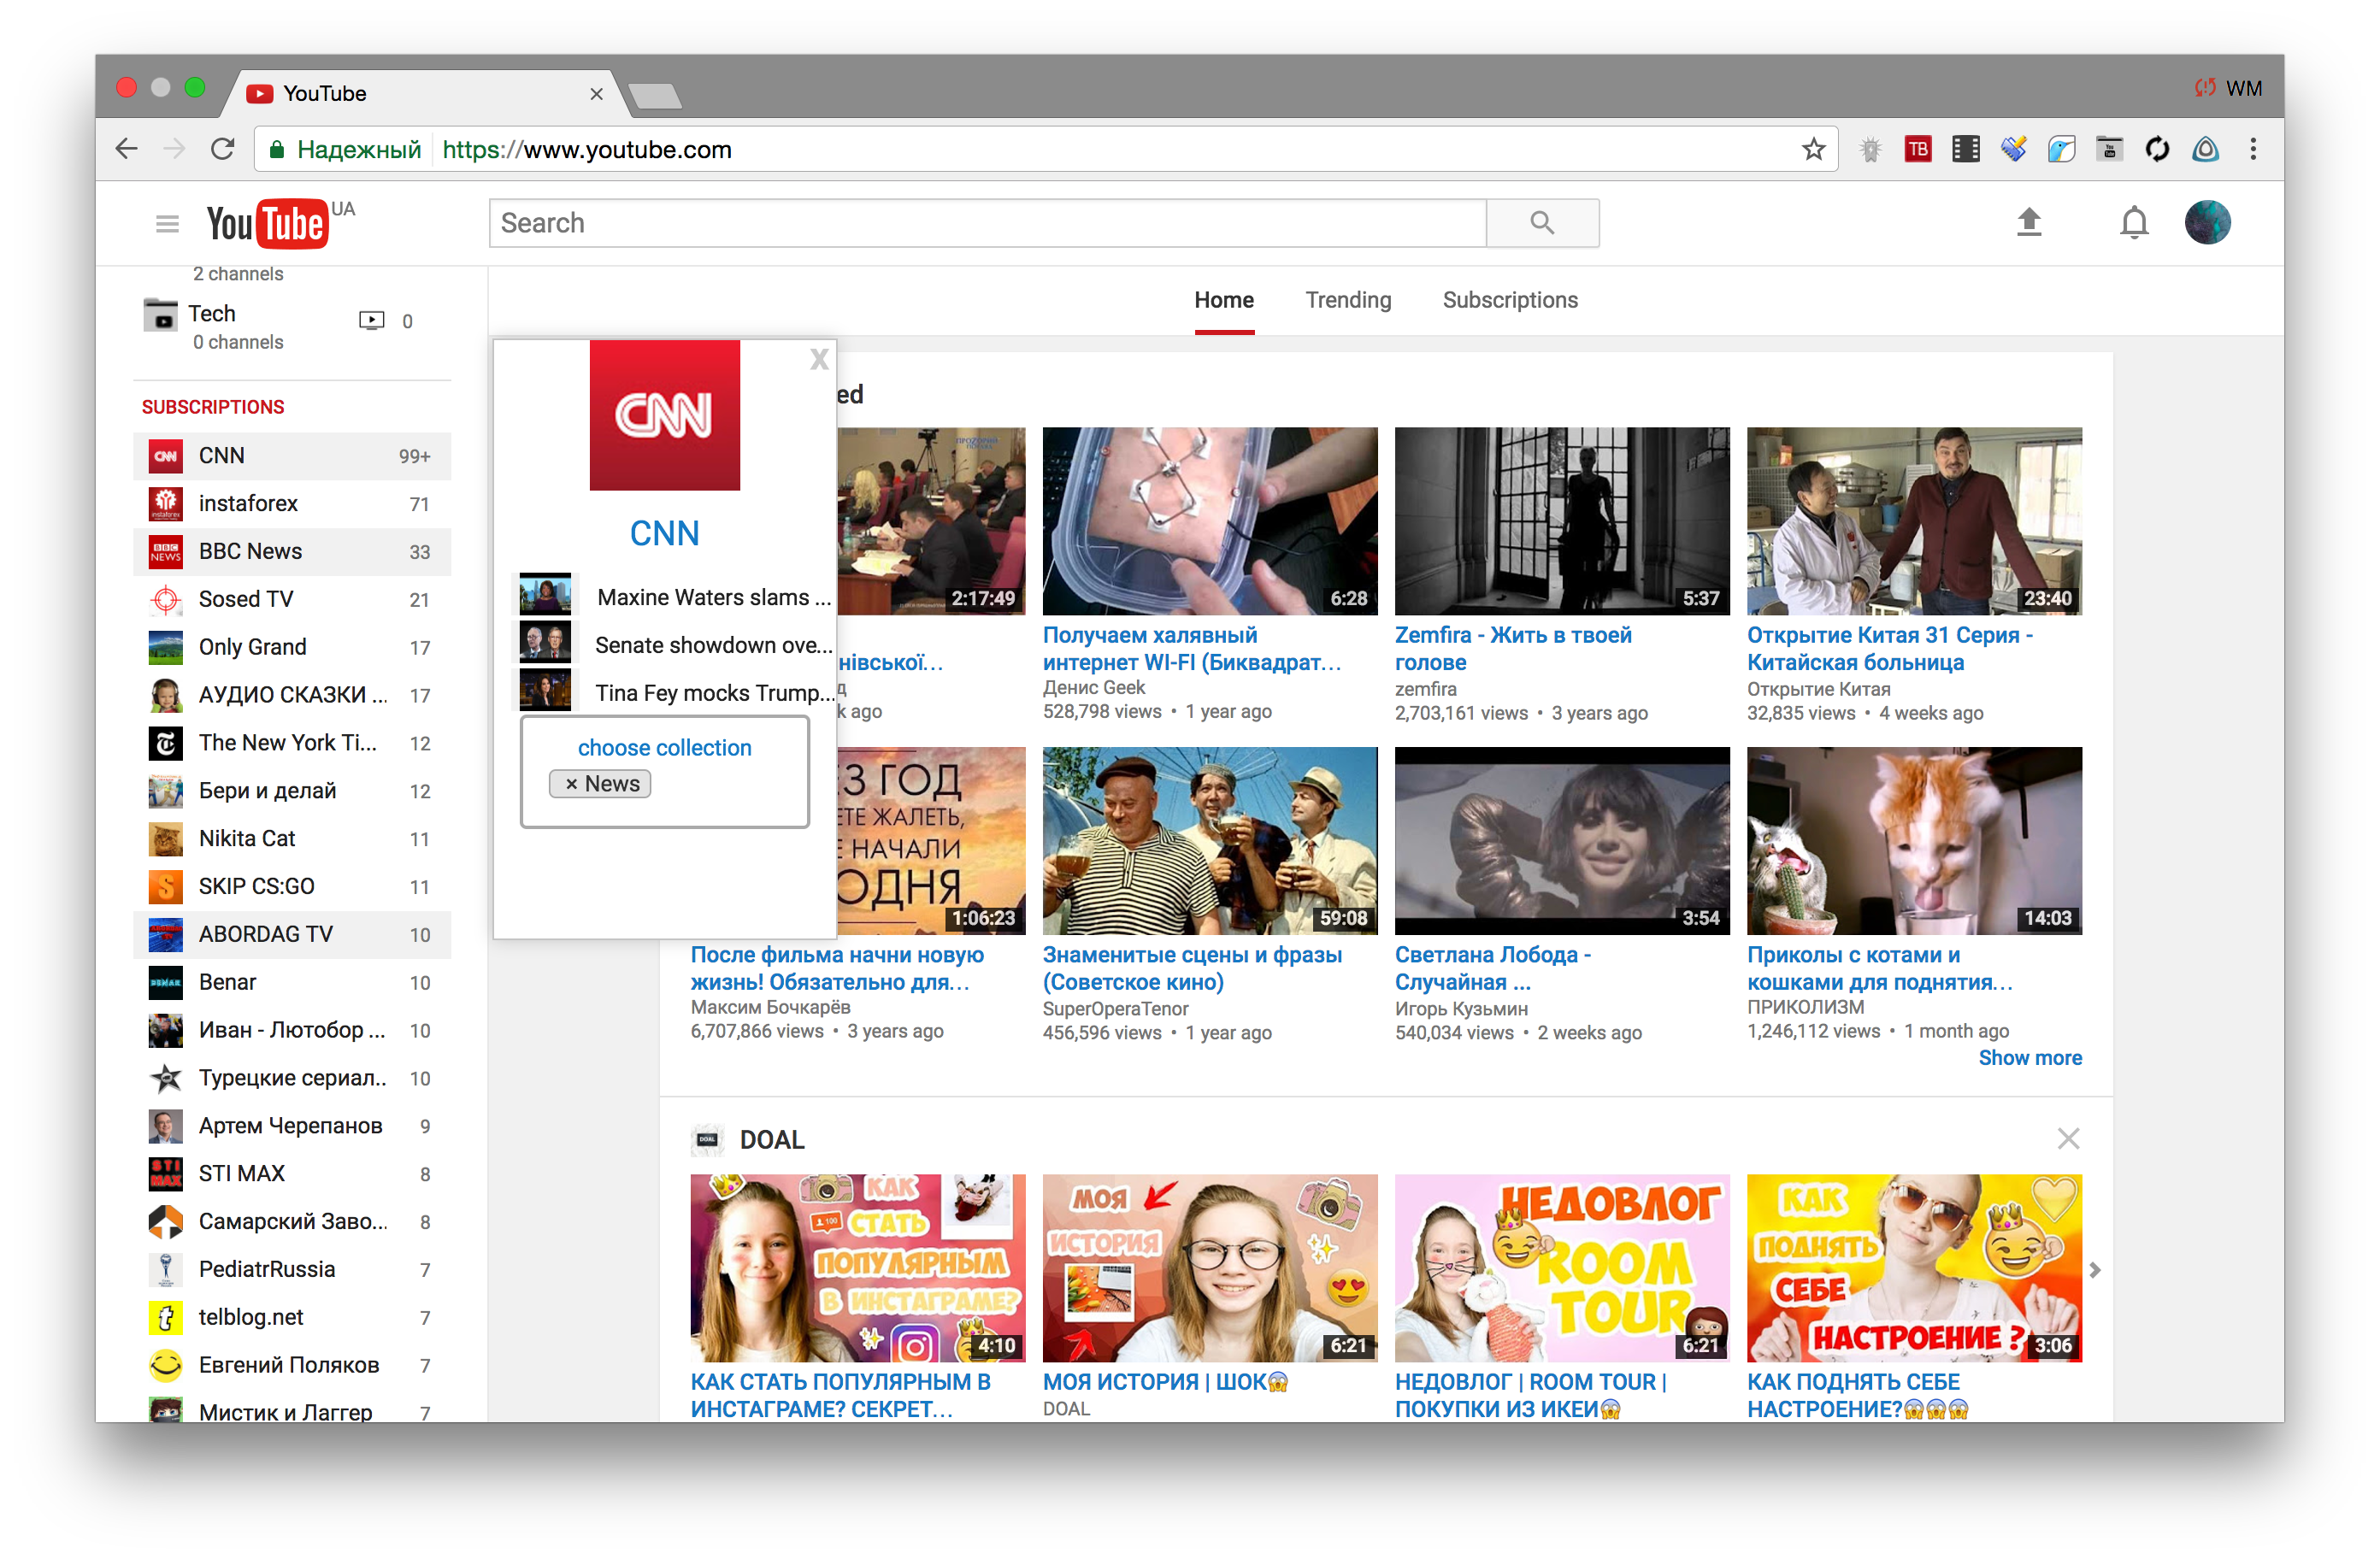
Task: Open the notifications bell
Action: tap(2134, 222)
